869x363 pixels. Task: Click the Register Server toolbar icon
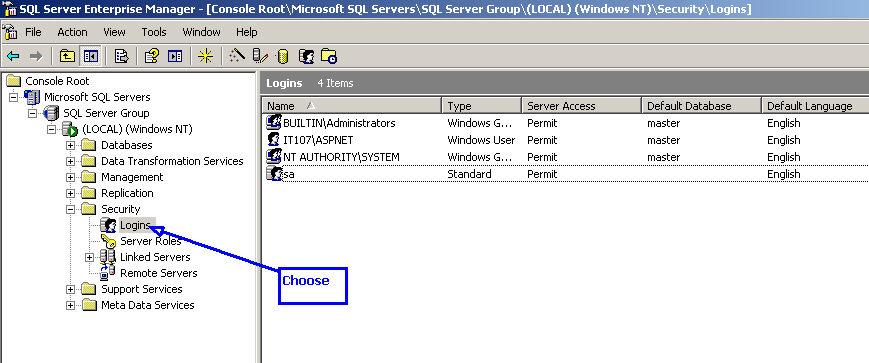coord(260,56)
